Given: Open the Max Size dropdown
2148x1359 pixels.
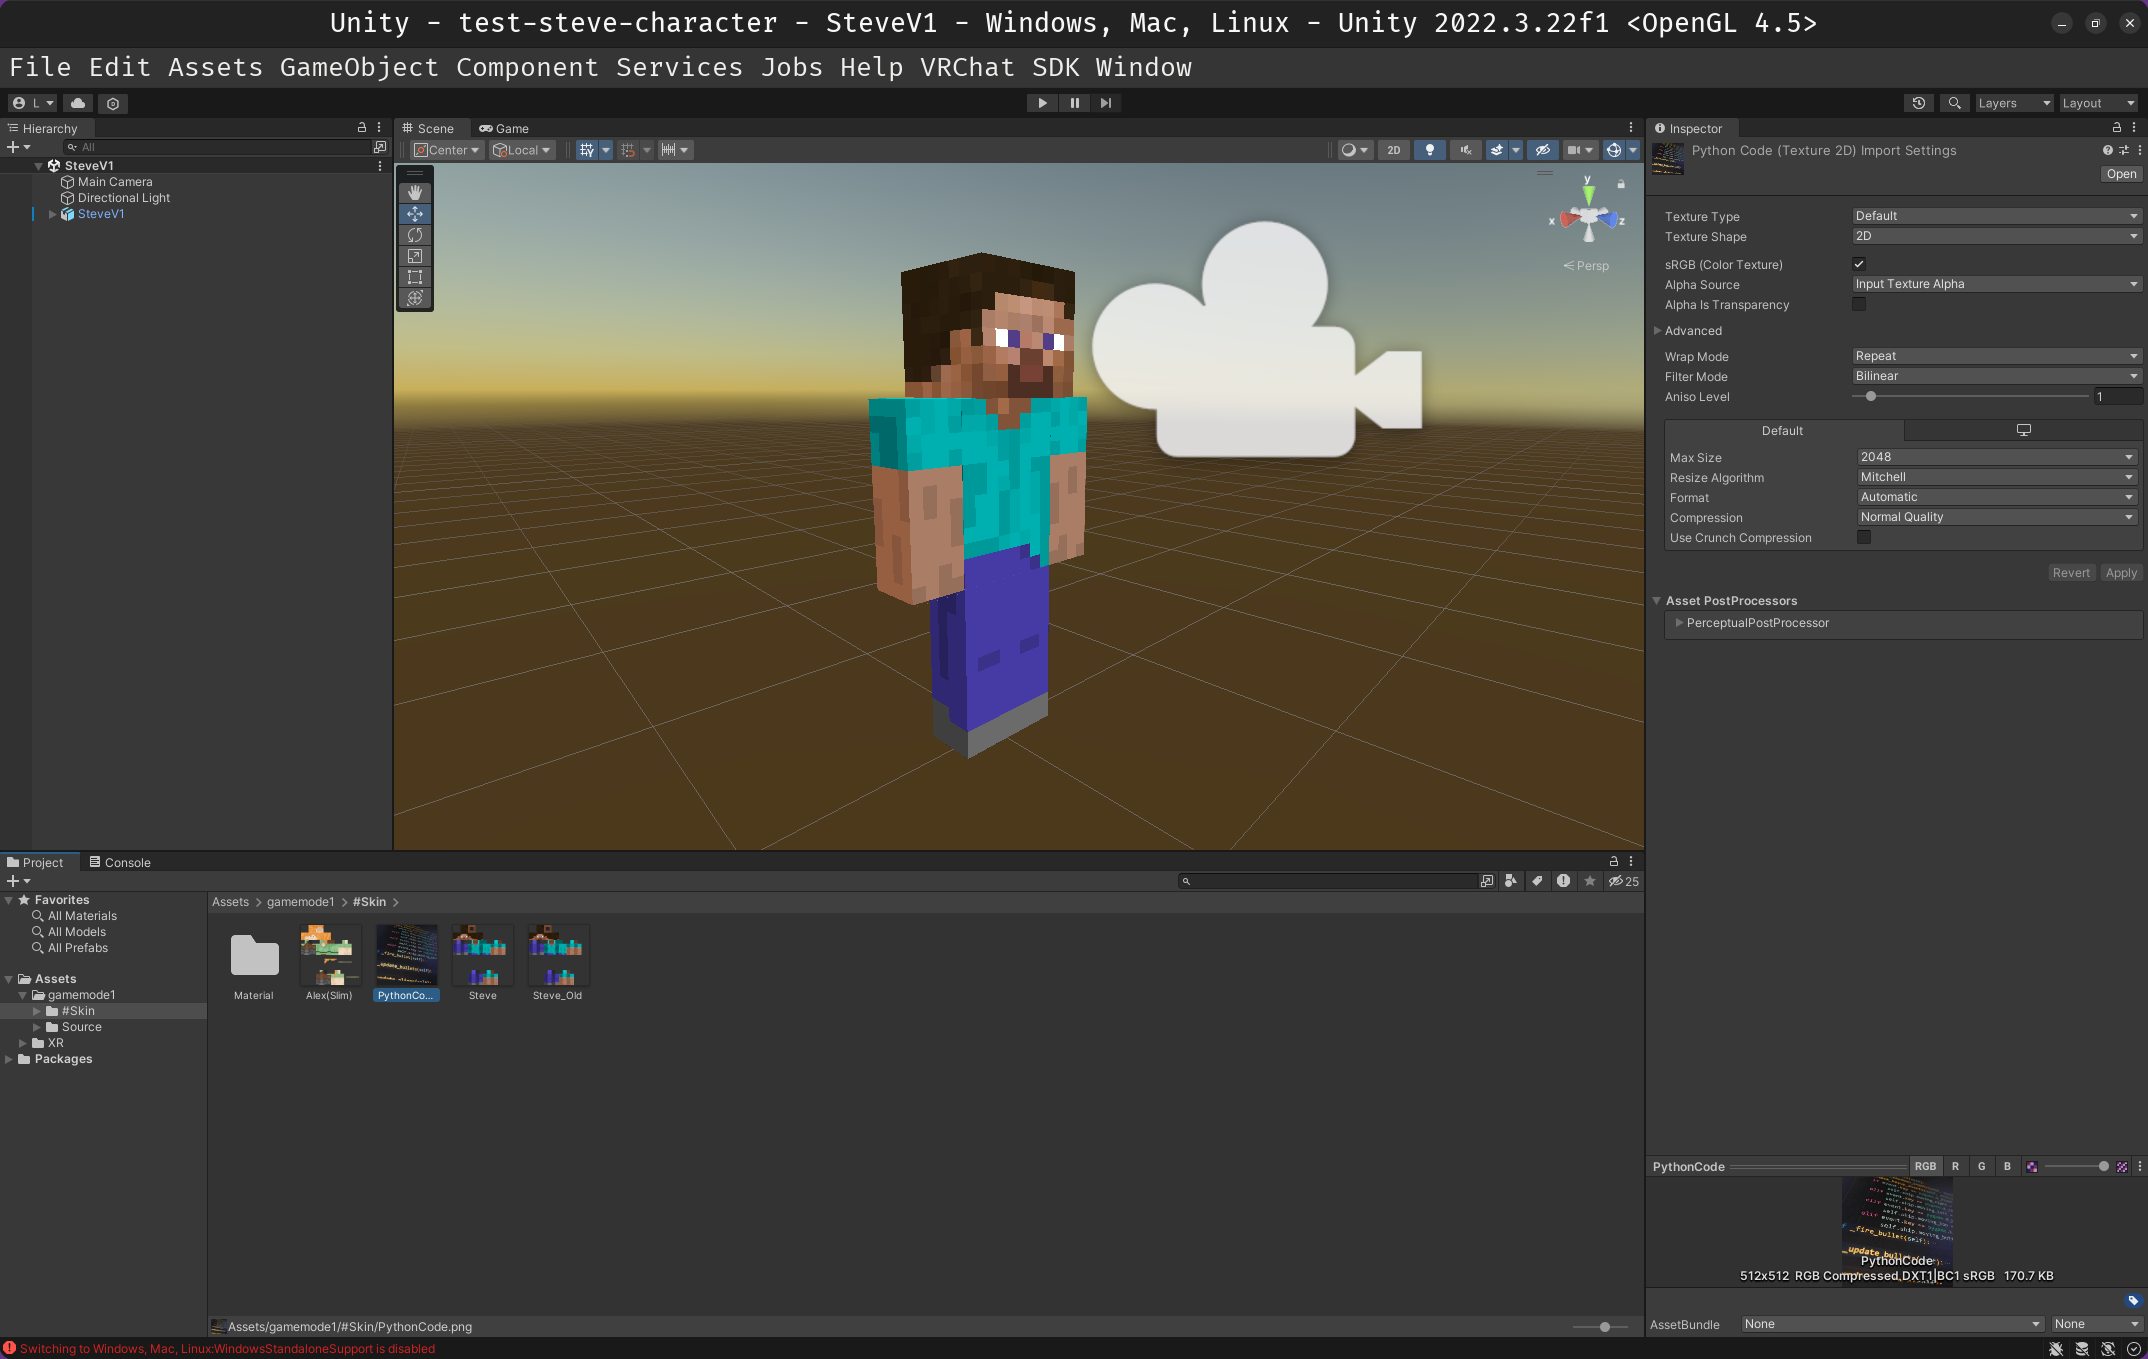Looking at the screenshot, I should (x=1996, y=457).
